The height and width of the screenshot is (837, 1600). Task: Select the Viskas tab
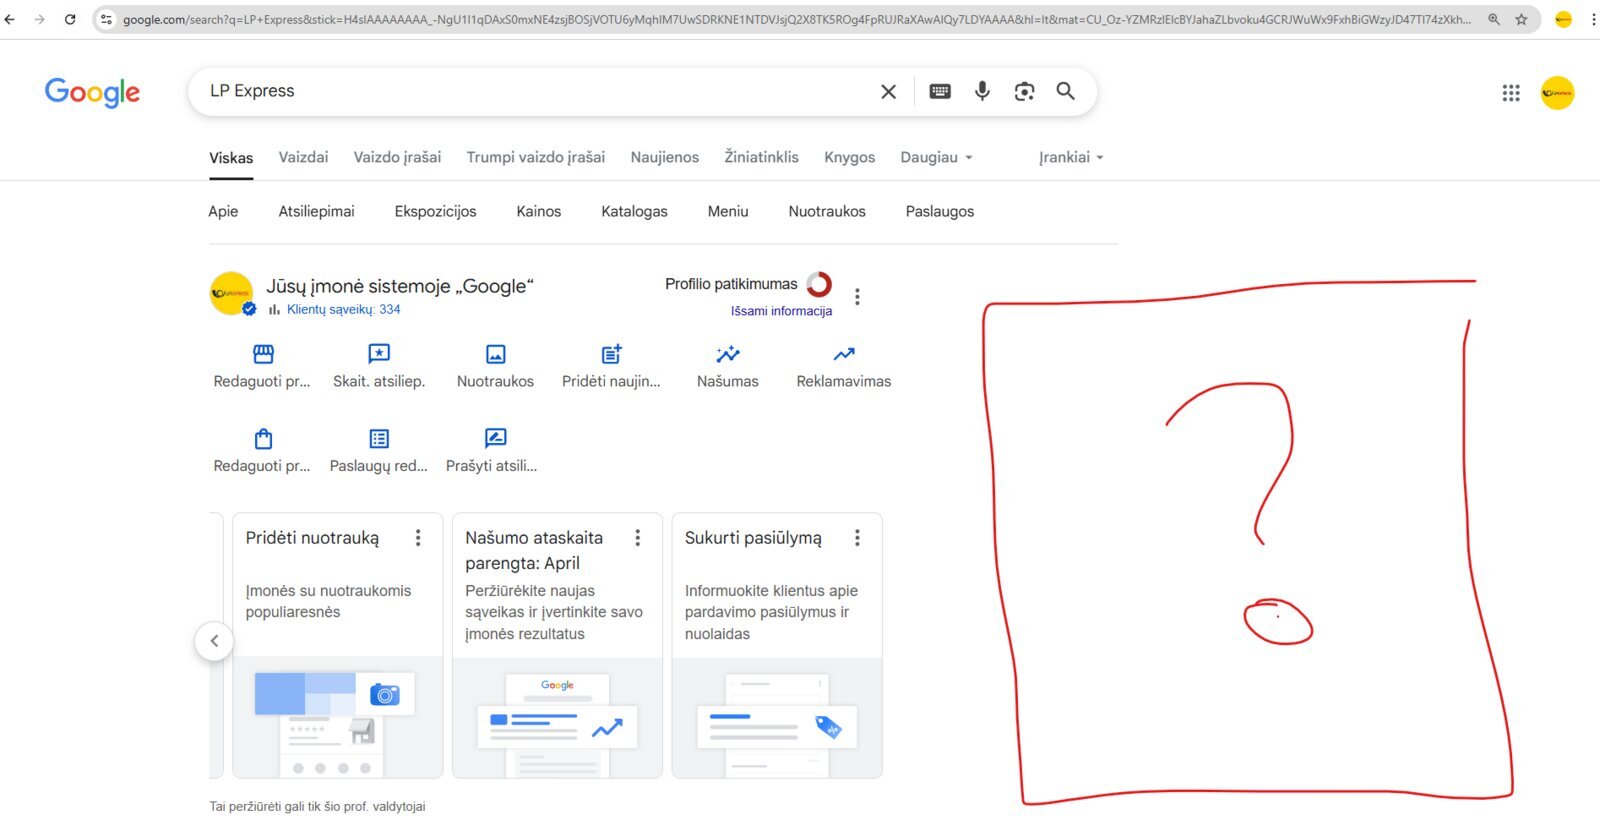click(x=231, y=158)
